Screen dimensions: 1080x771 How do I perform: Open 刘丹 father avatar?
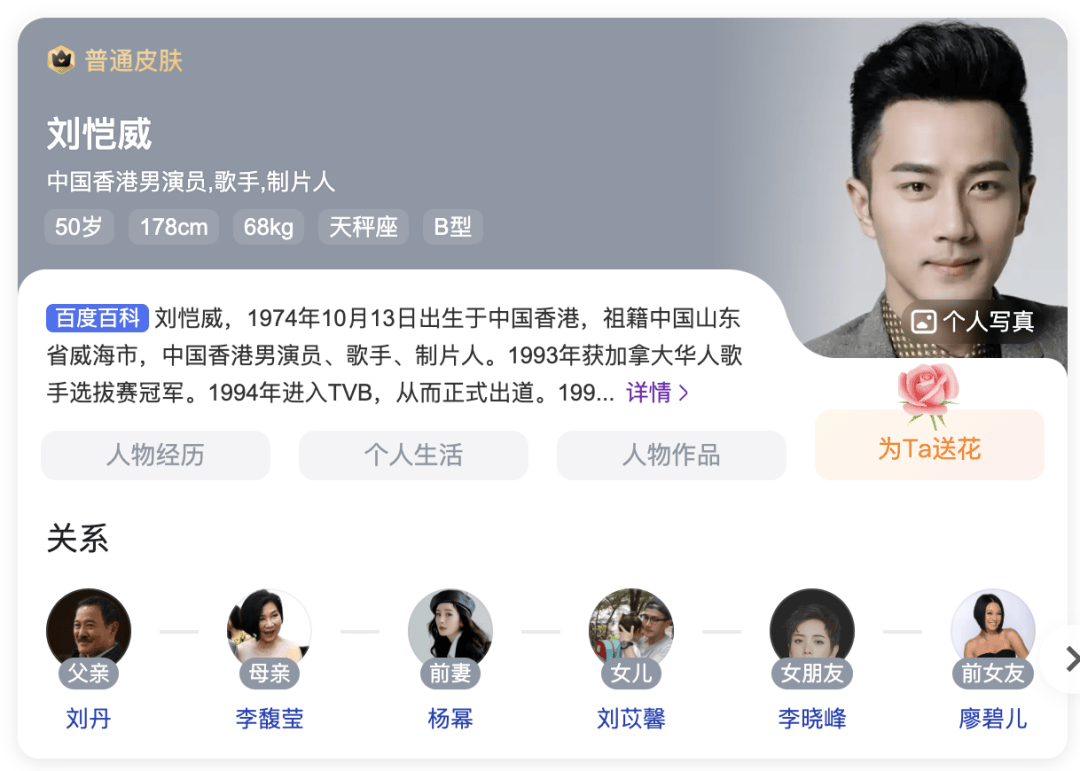tap(88, 631)
